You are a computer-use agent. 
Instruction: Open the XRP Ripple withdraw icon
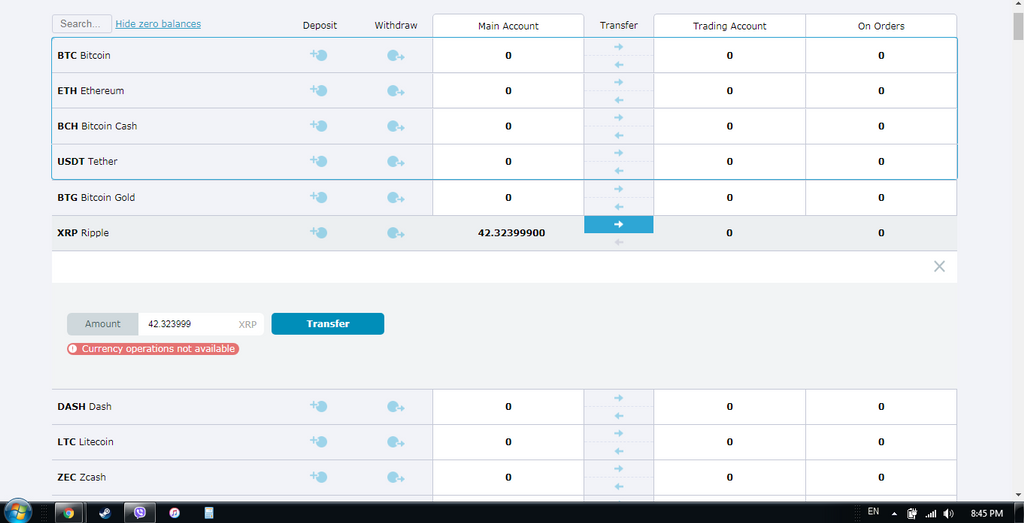tap(395, 232)
